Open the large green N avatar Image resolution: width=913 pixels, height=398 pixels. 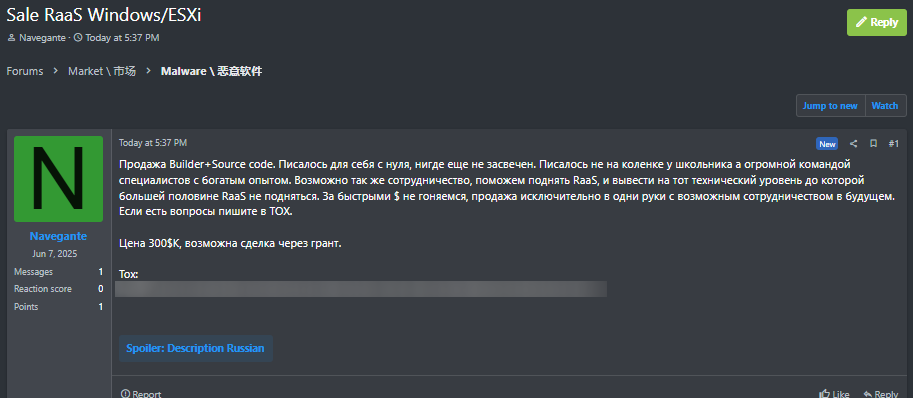tap(58, 179)
